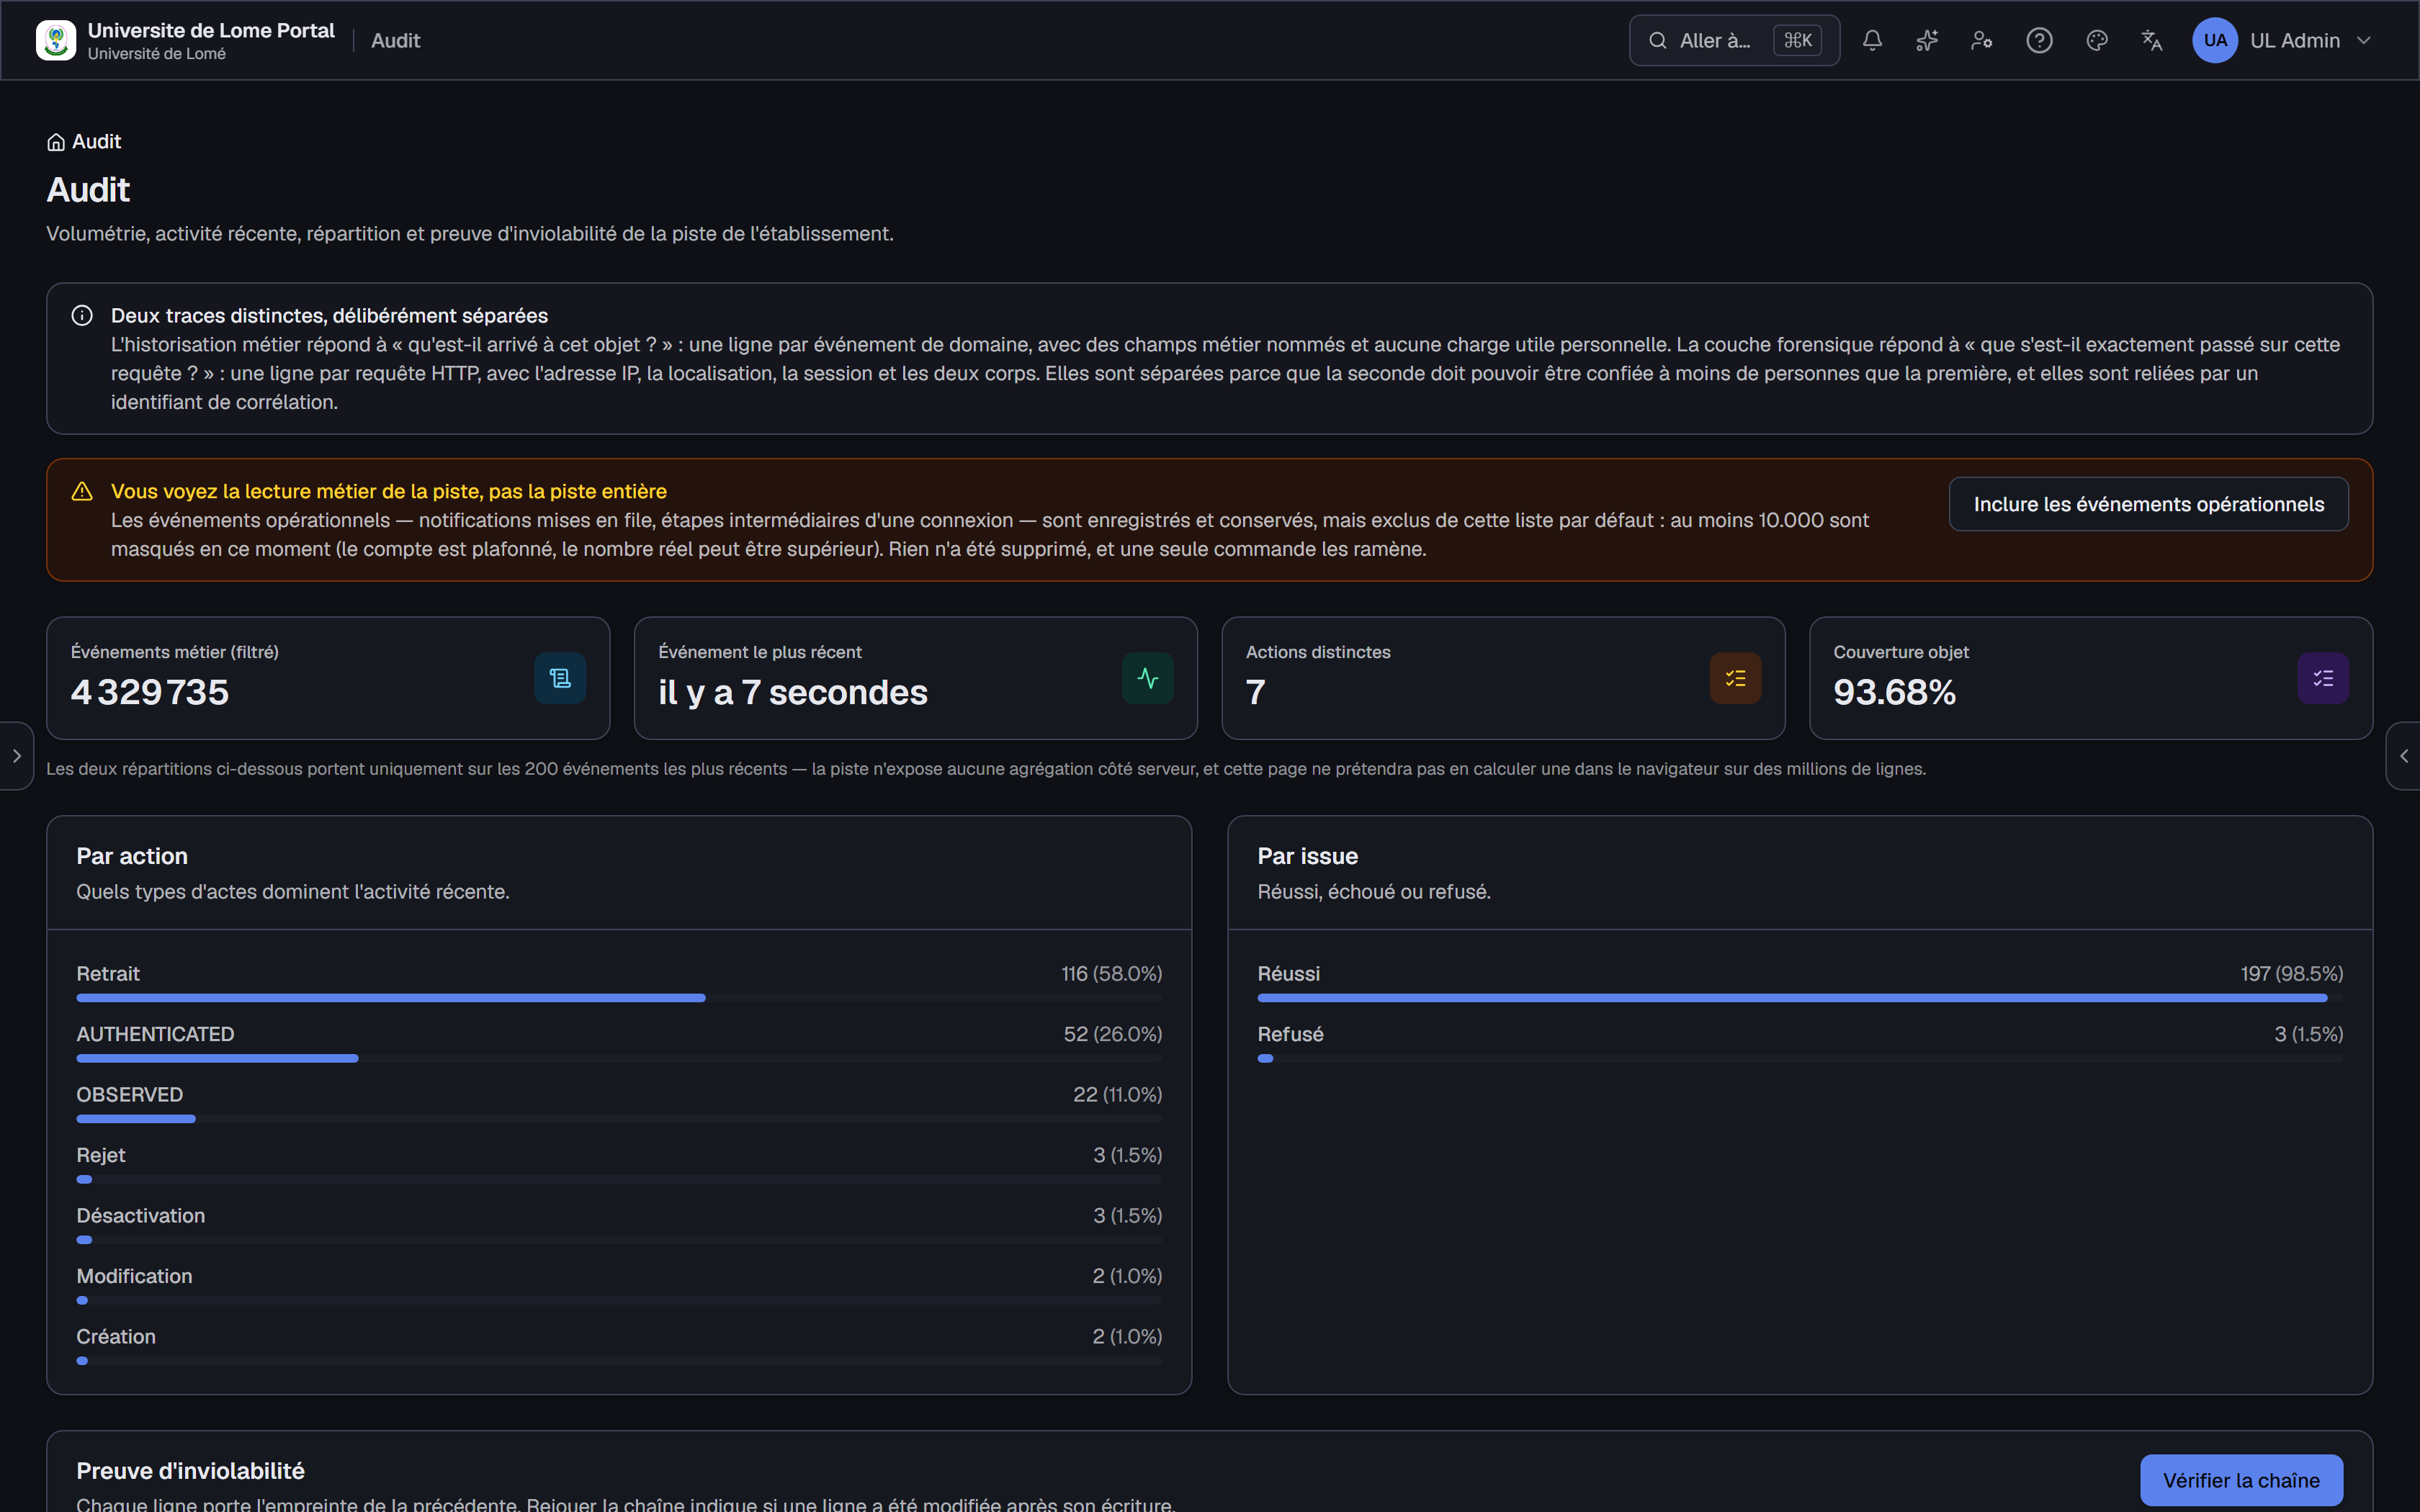Viewport: 2420px width, 1512px height.
Task: Open the notifications bell
Action: (1872, 40)
